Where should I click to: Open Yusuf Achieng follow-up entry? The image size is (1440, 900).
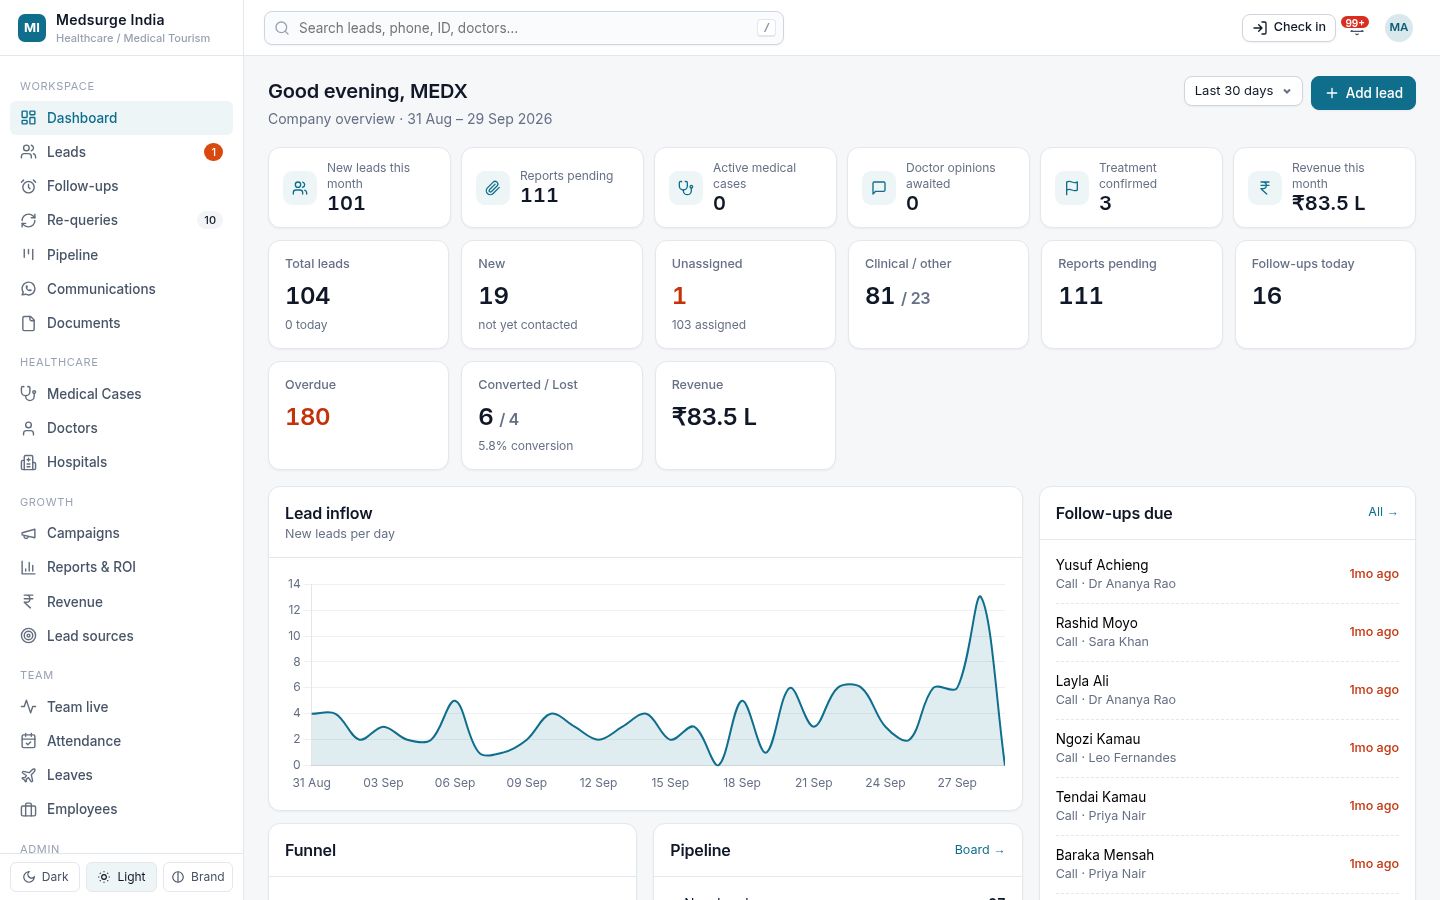(x=1227, y=574)
